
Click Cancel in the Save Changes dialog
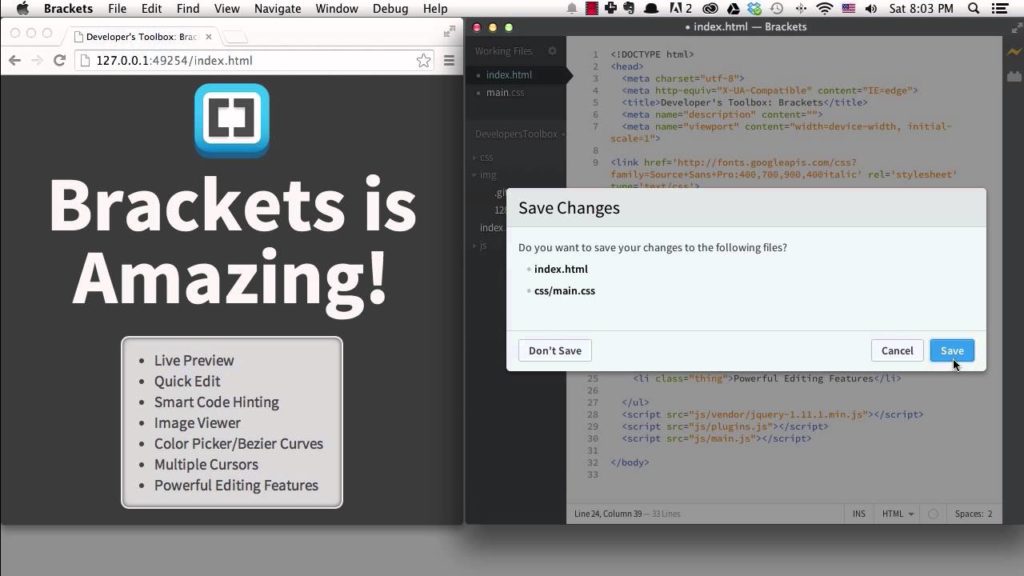point(897,351)
